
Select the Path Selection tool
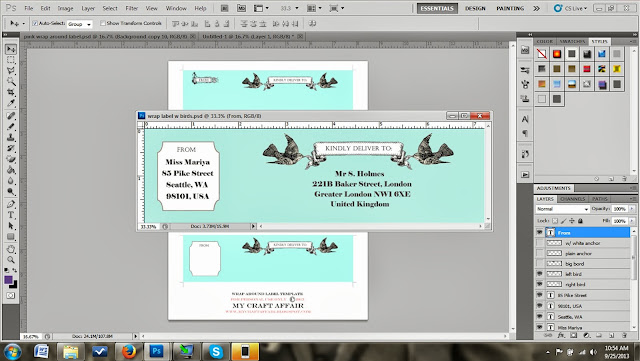tap(11, 225)
